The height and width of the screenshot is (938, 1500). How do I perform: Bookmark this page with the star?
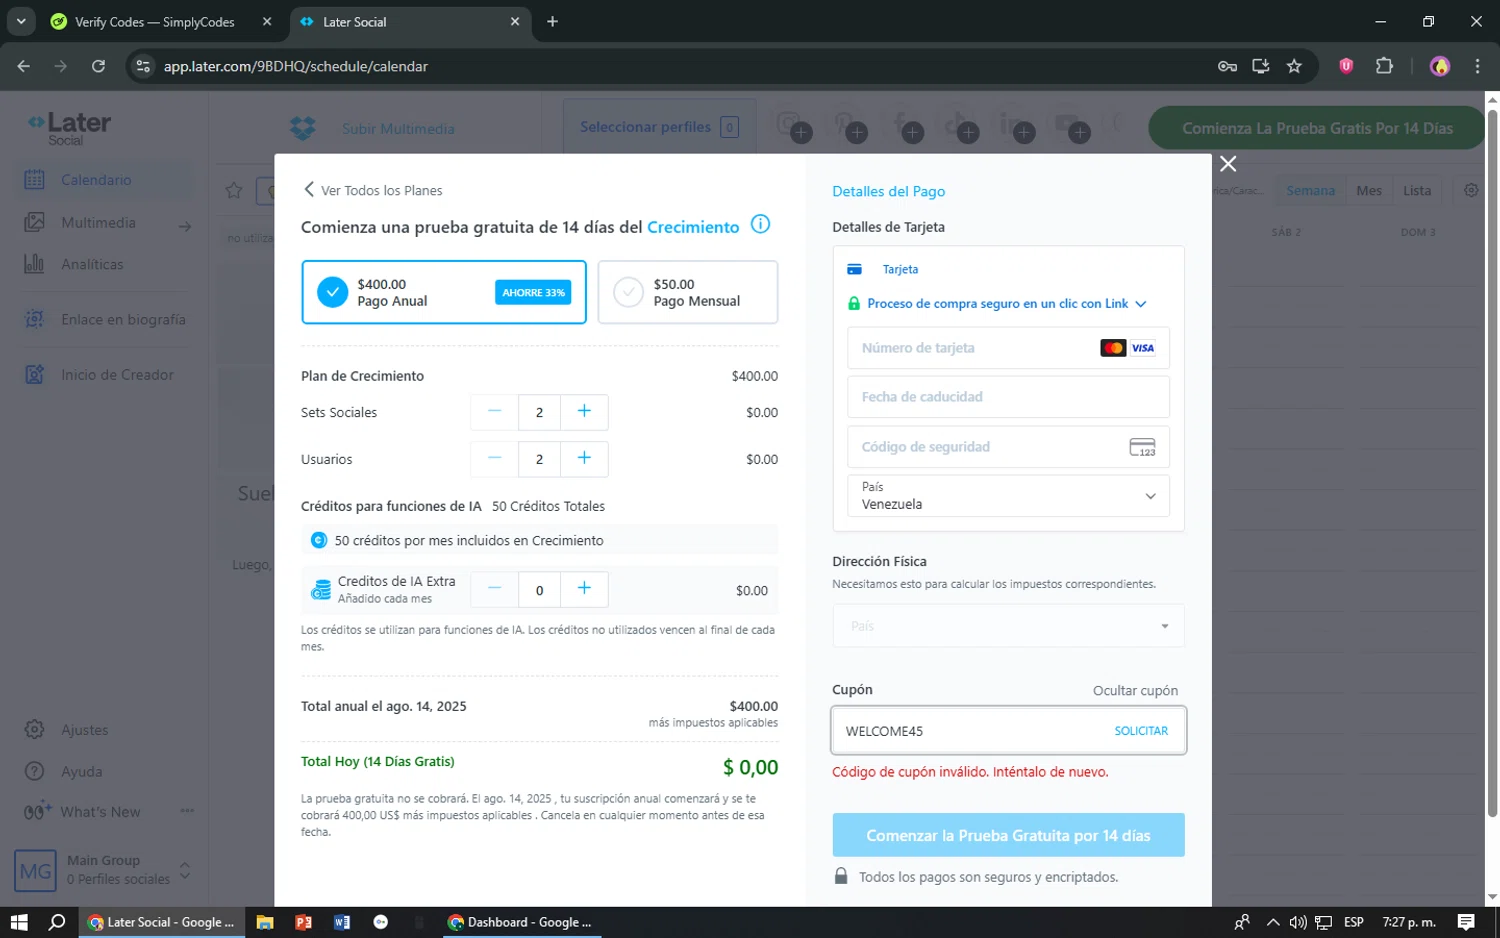[1294, 66]
